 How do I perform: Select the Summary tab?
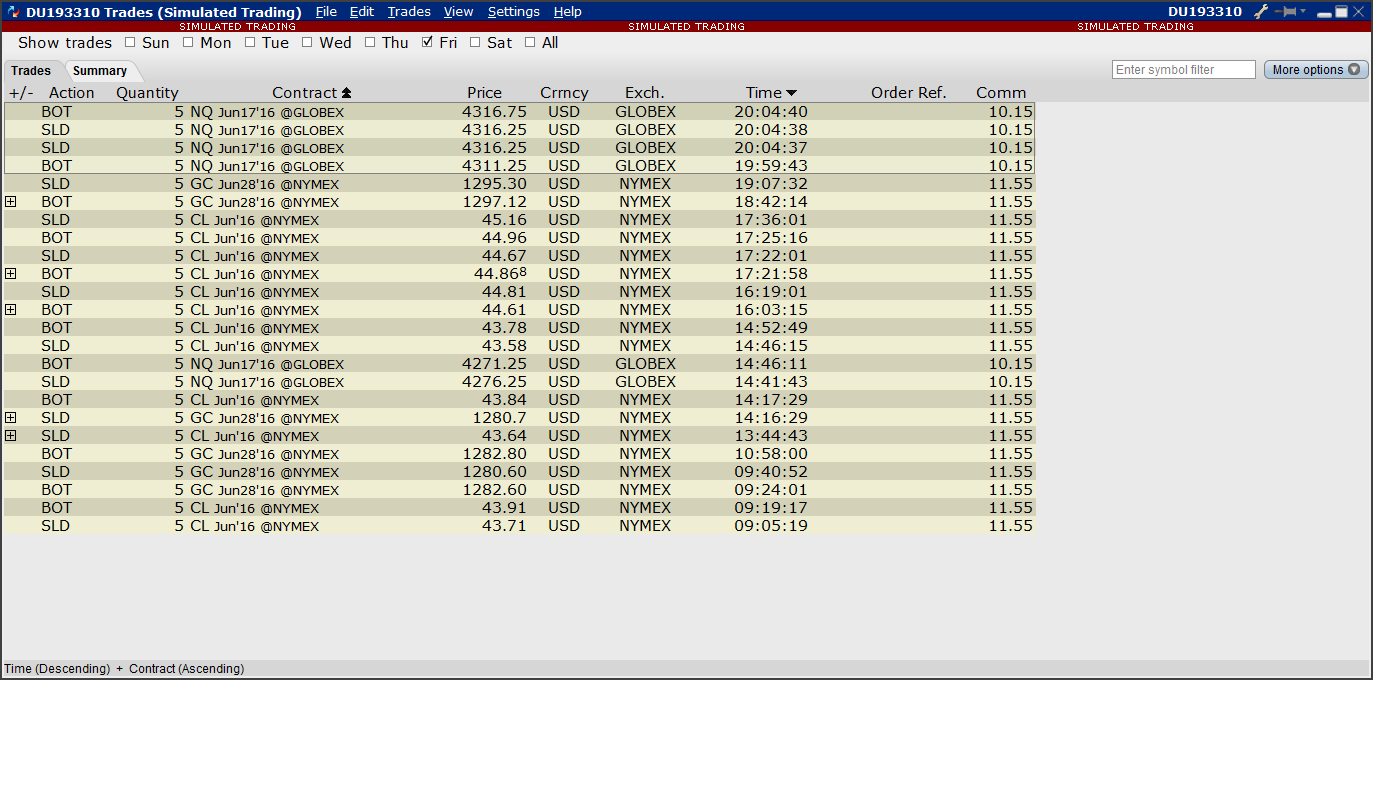100,71
